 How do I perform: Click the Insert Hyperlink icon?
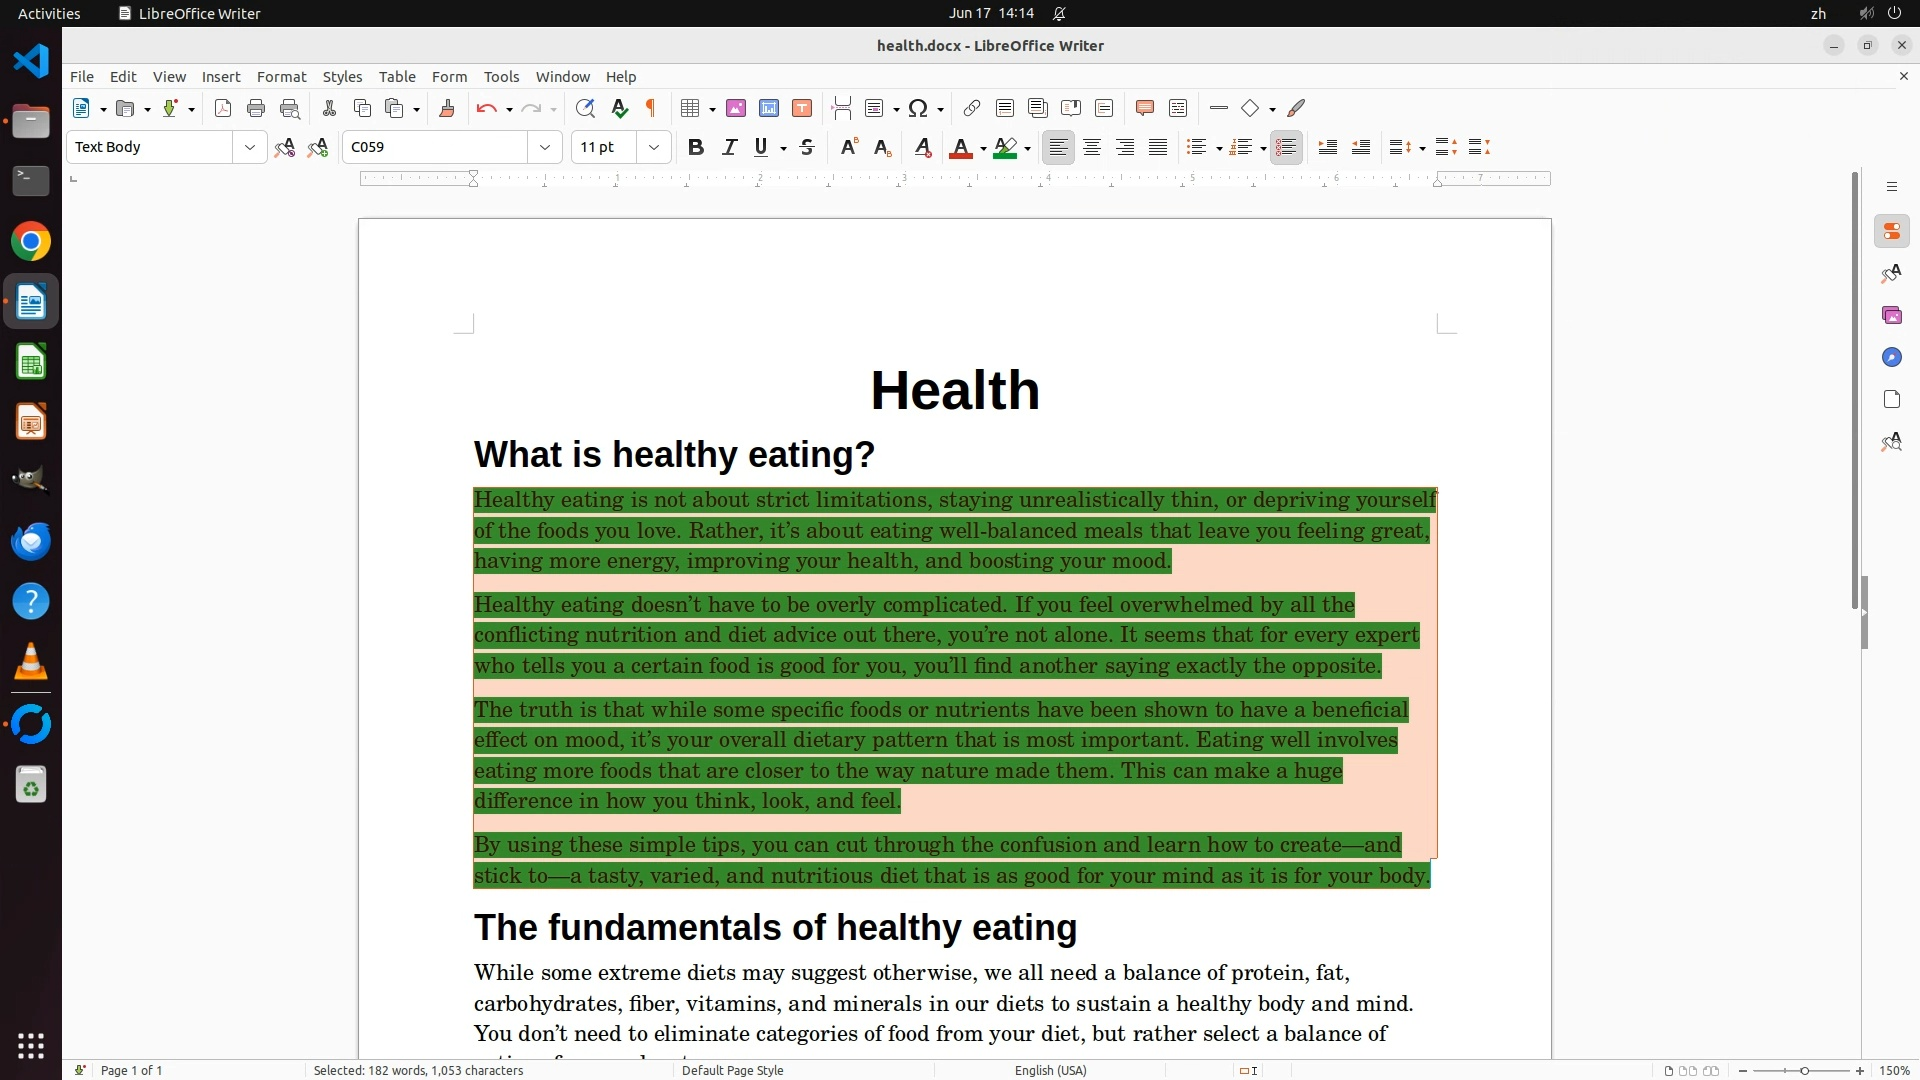point(971,108)
